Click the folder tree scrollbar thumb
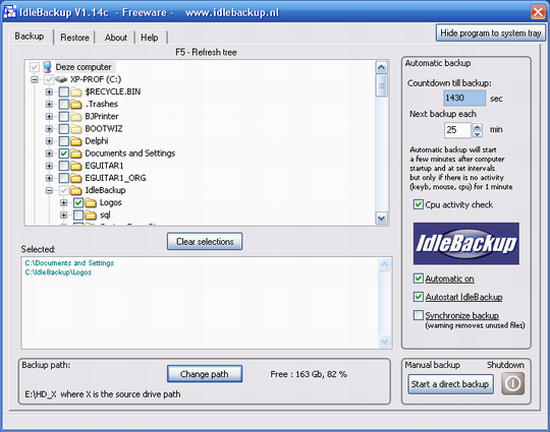550x432 pixels. [381, 85]
